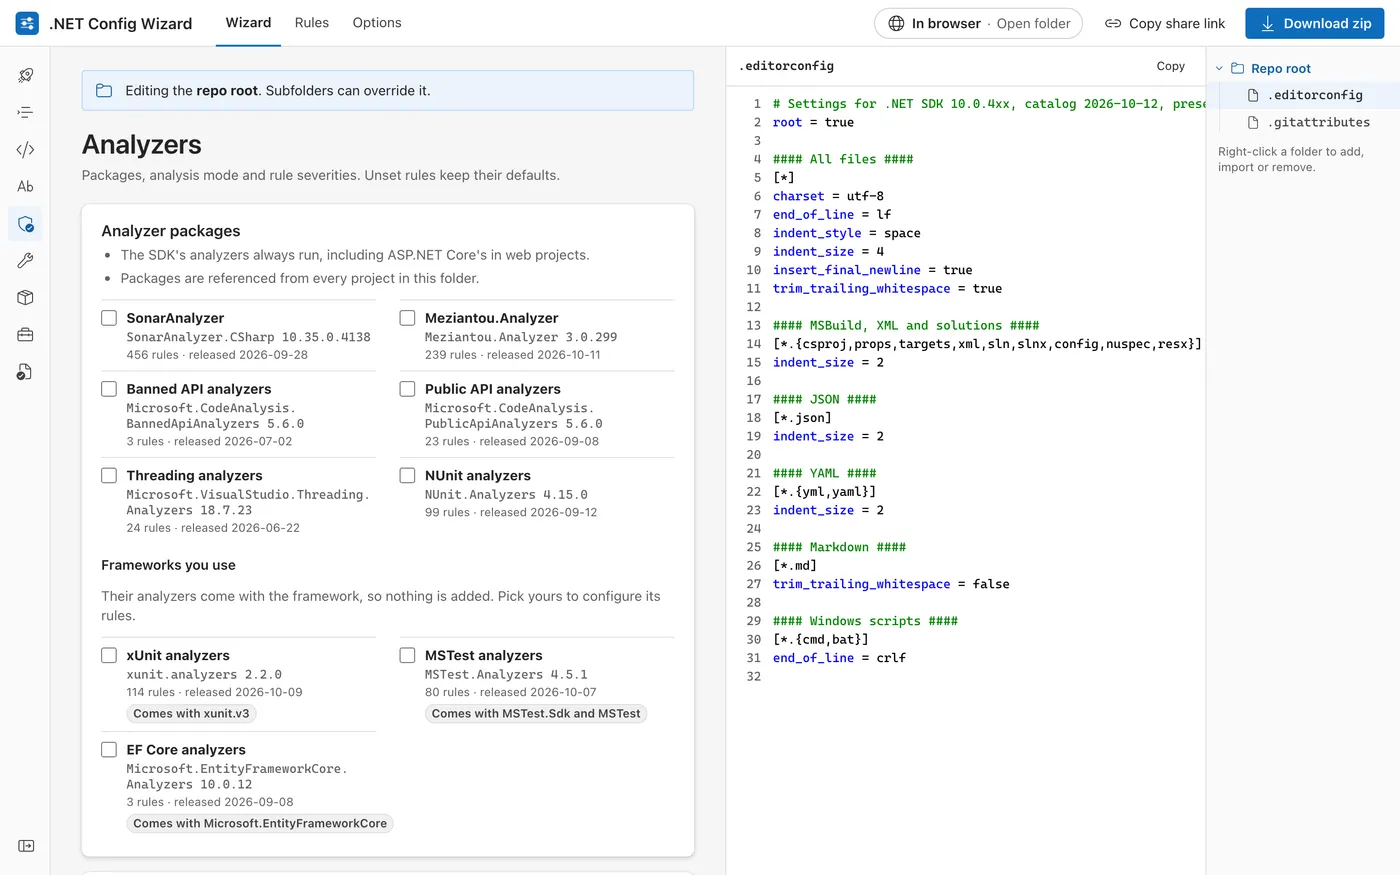Copy the .editorconfig contents
Viewport: 1400px width, 875px height.
pyautogui.click(x=1170, y=66)
